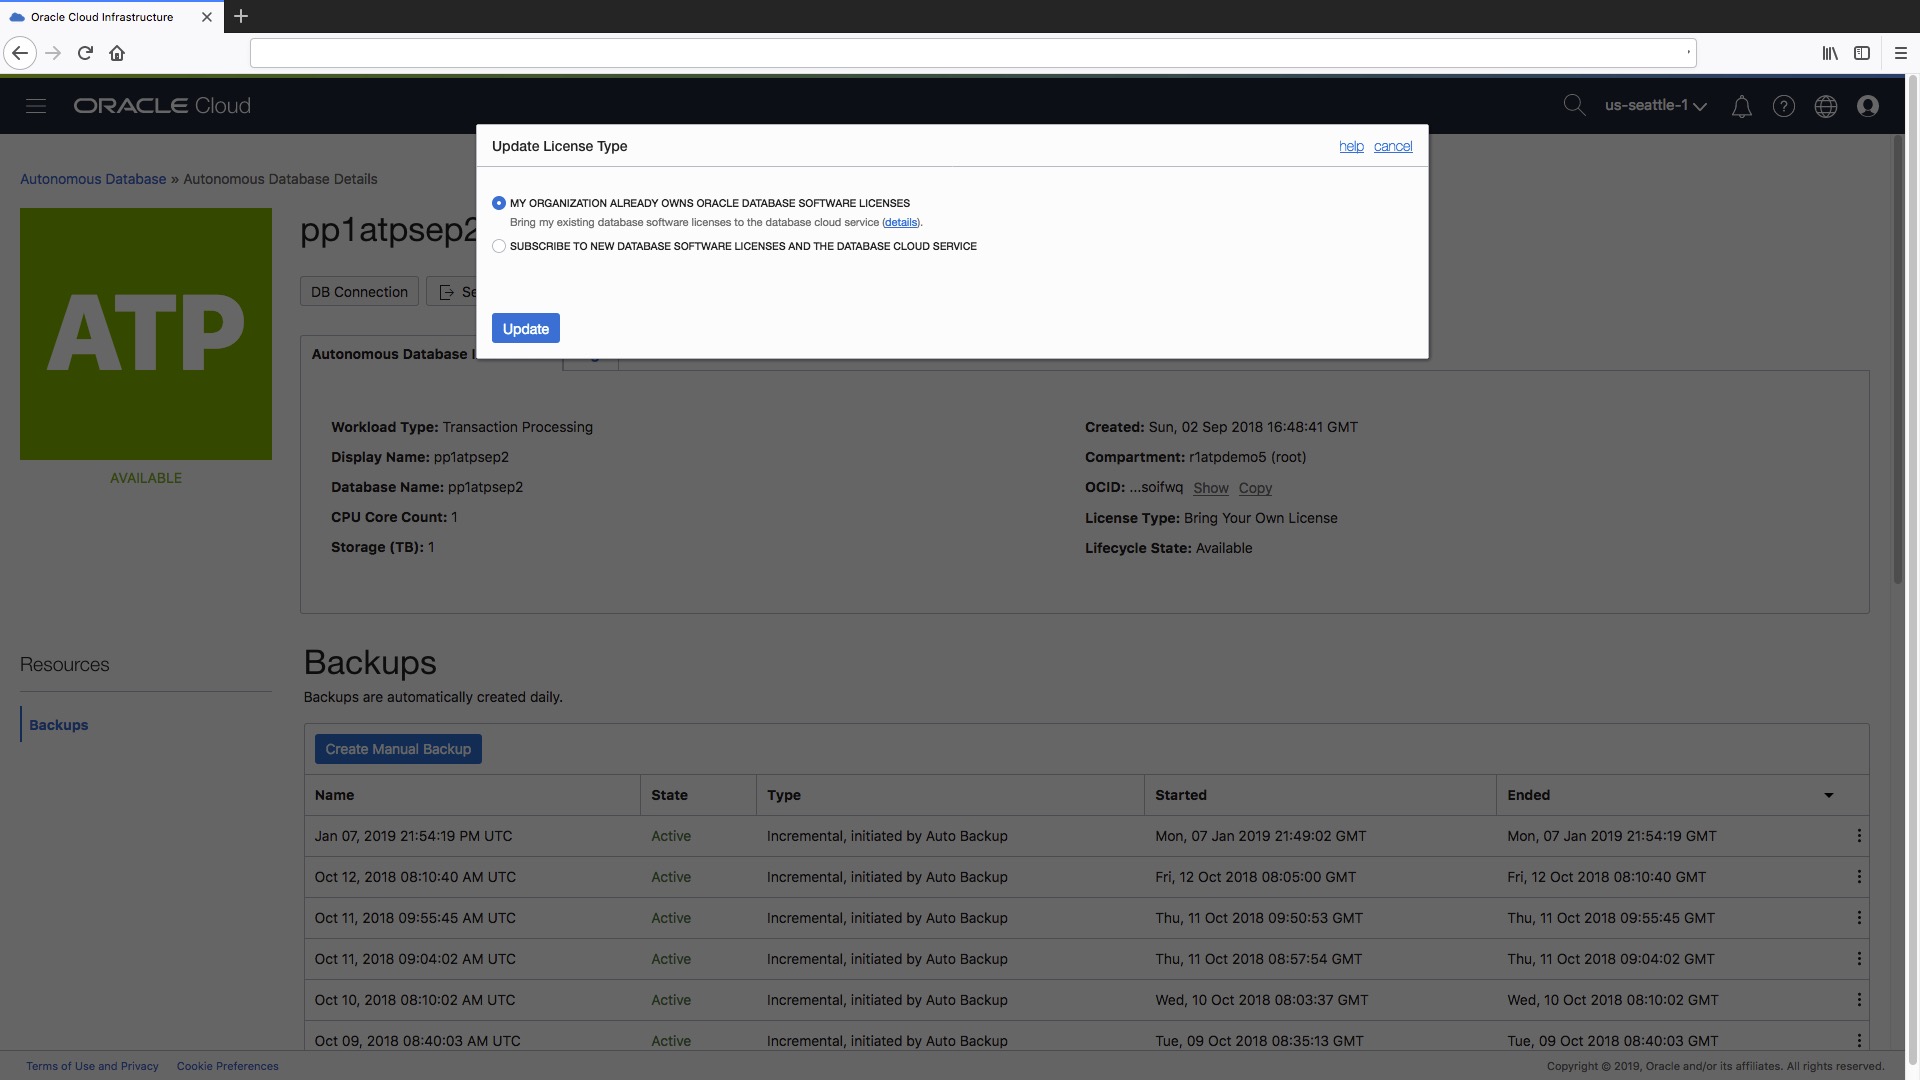The image size is (1920, 1080).
Task: Select the 'already owns Oracle licenses' option
Action: click(499, 203)
